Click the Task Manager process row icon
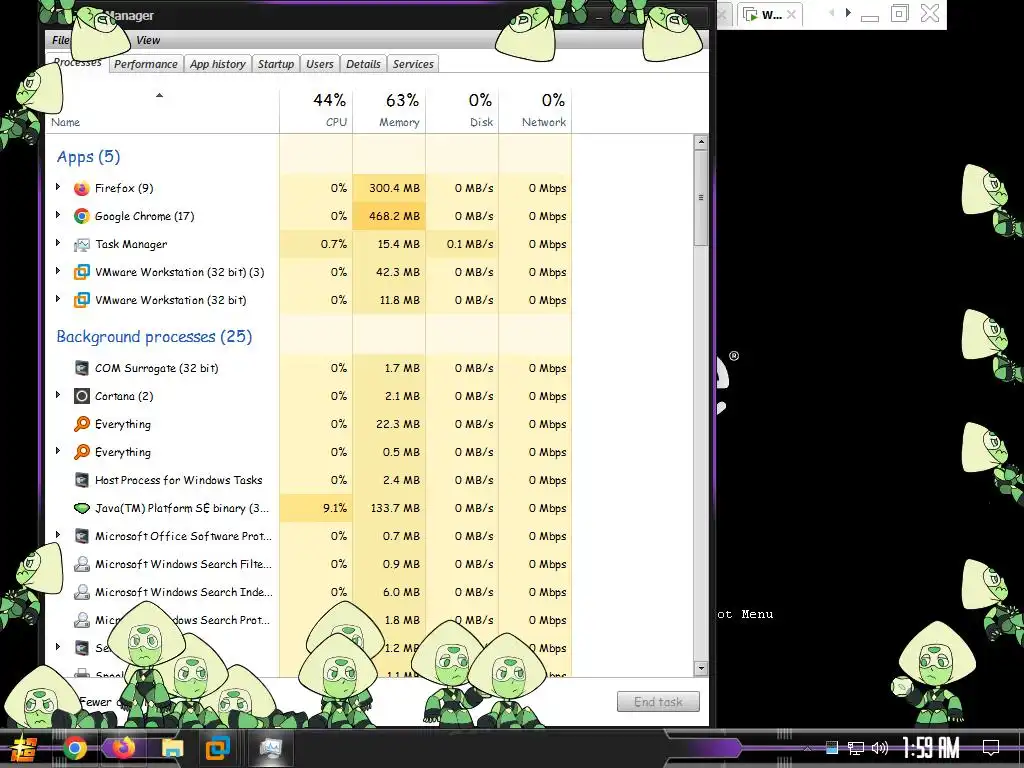The image size is (1024, 768). tap(82, 244)
